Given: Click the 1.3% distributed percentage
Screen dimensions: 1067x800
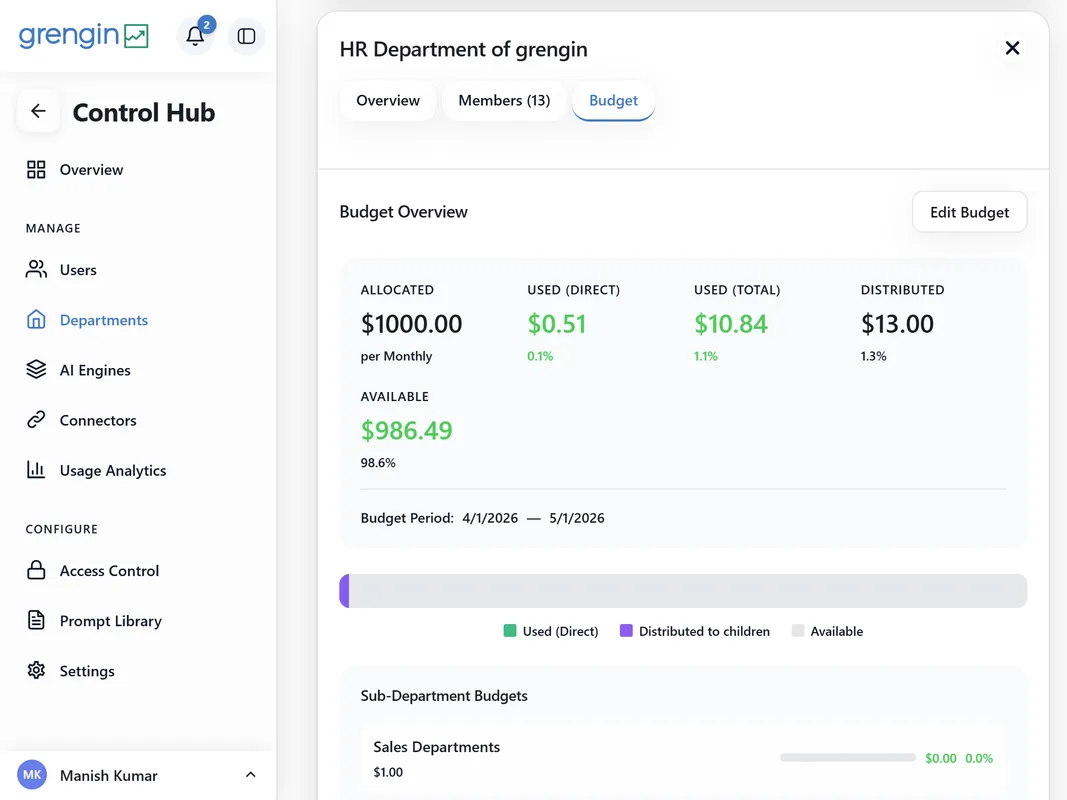Looking at the screenshot, I should [x=873, y=356].
